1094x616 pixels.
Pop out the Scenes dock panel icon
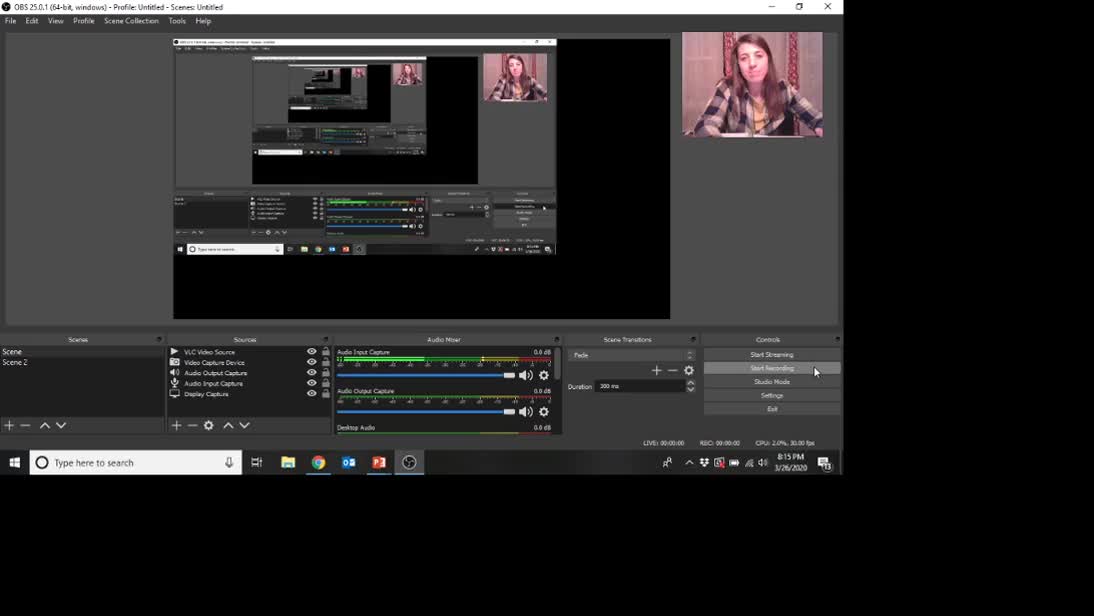tap(159, 340)
